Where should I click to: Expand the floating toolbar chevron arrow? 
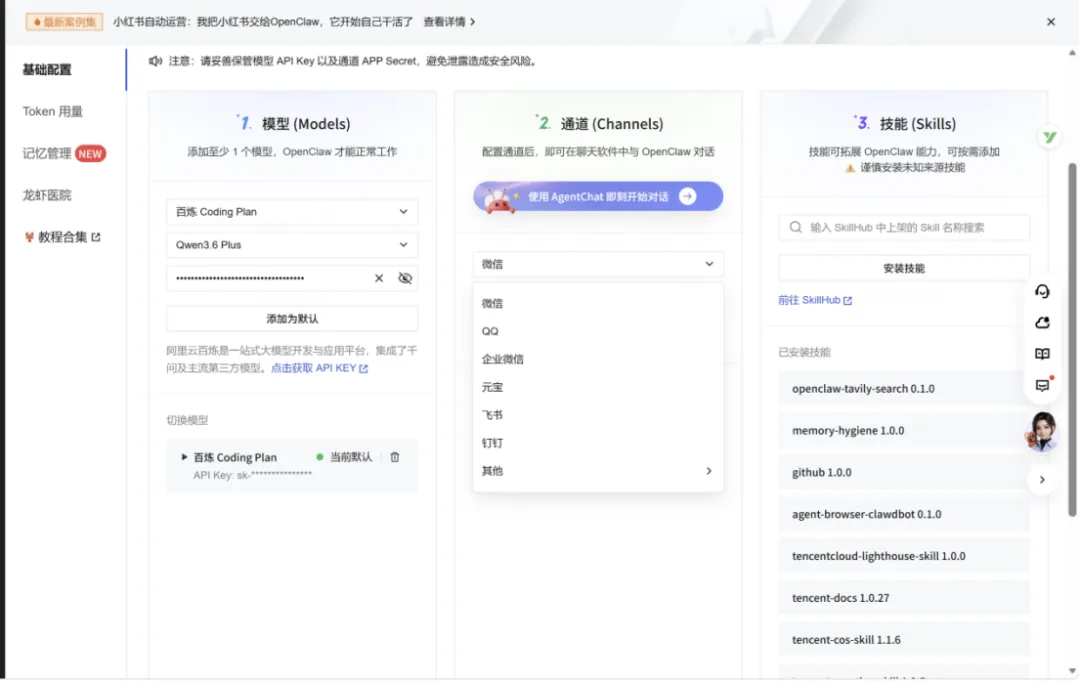click(x=1042, y=480)
